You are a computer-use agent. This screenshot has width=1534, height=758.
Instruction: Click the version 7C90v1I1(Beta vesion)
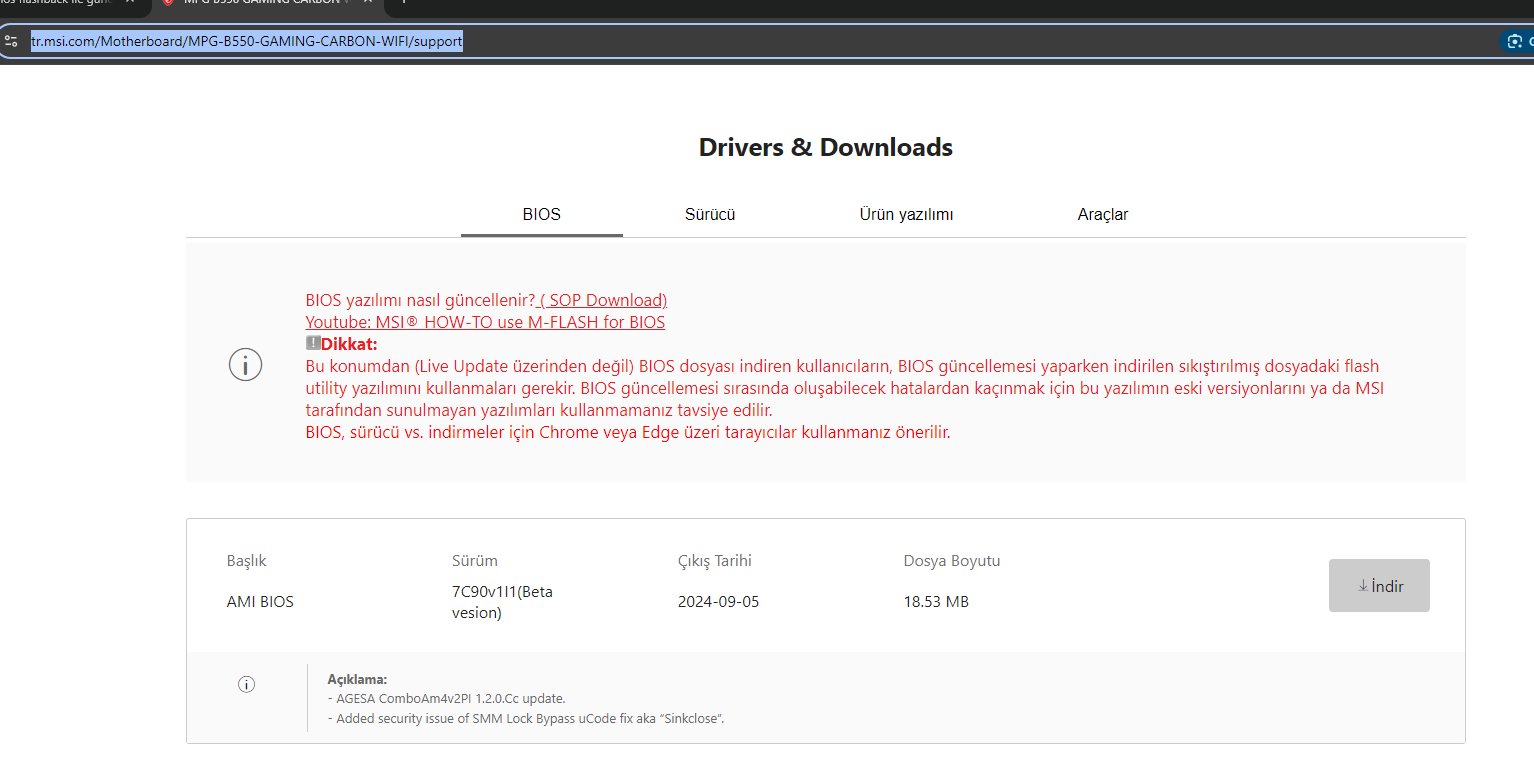point(502,602)
